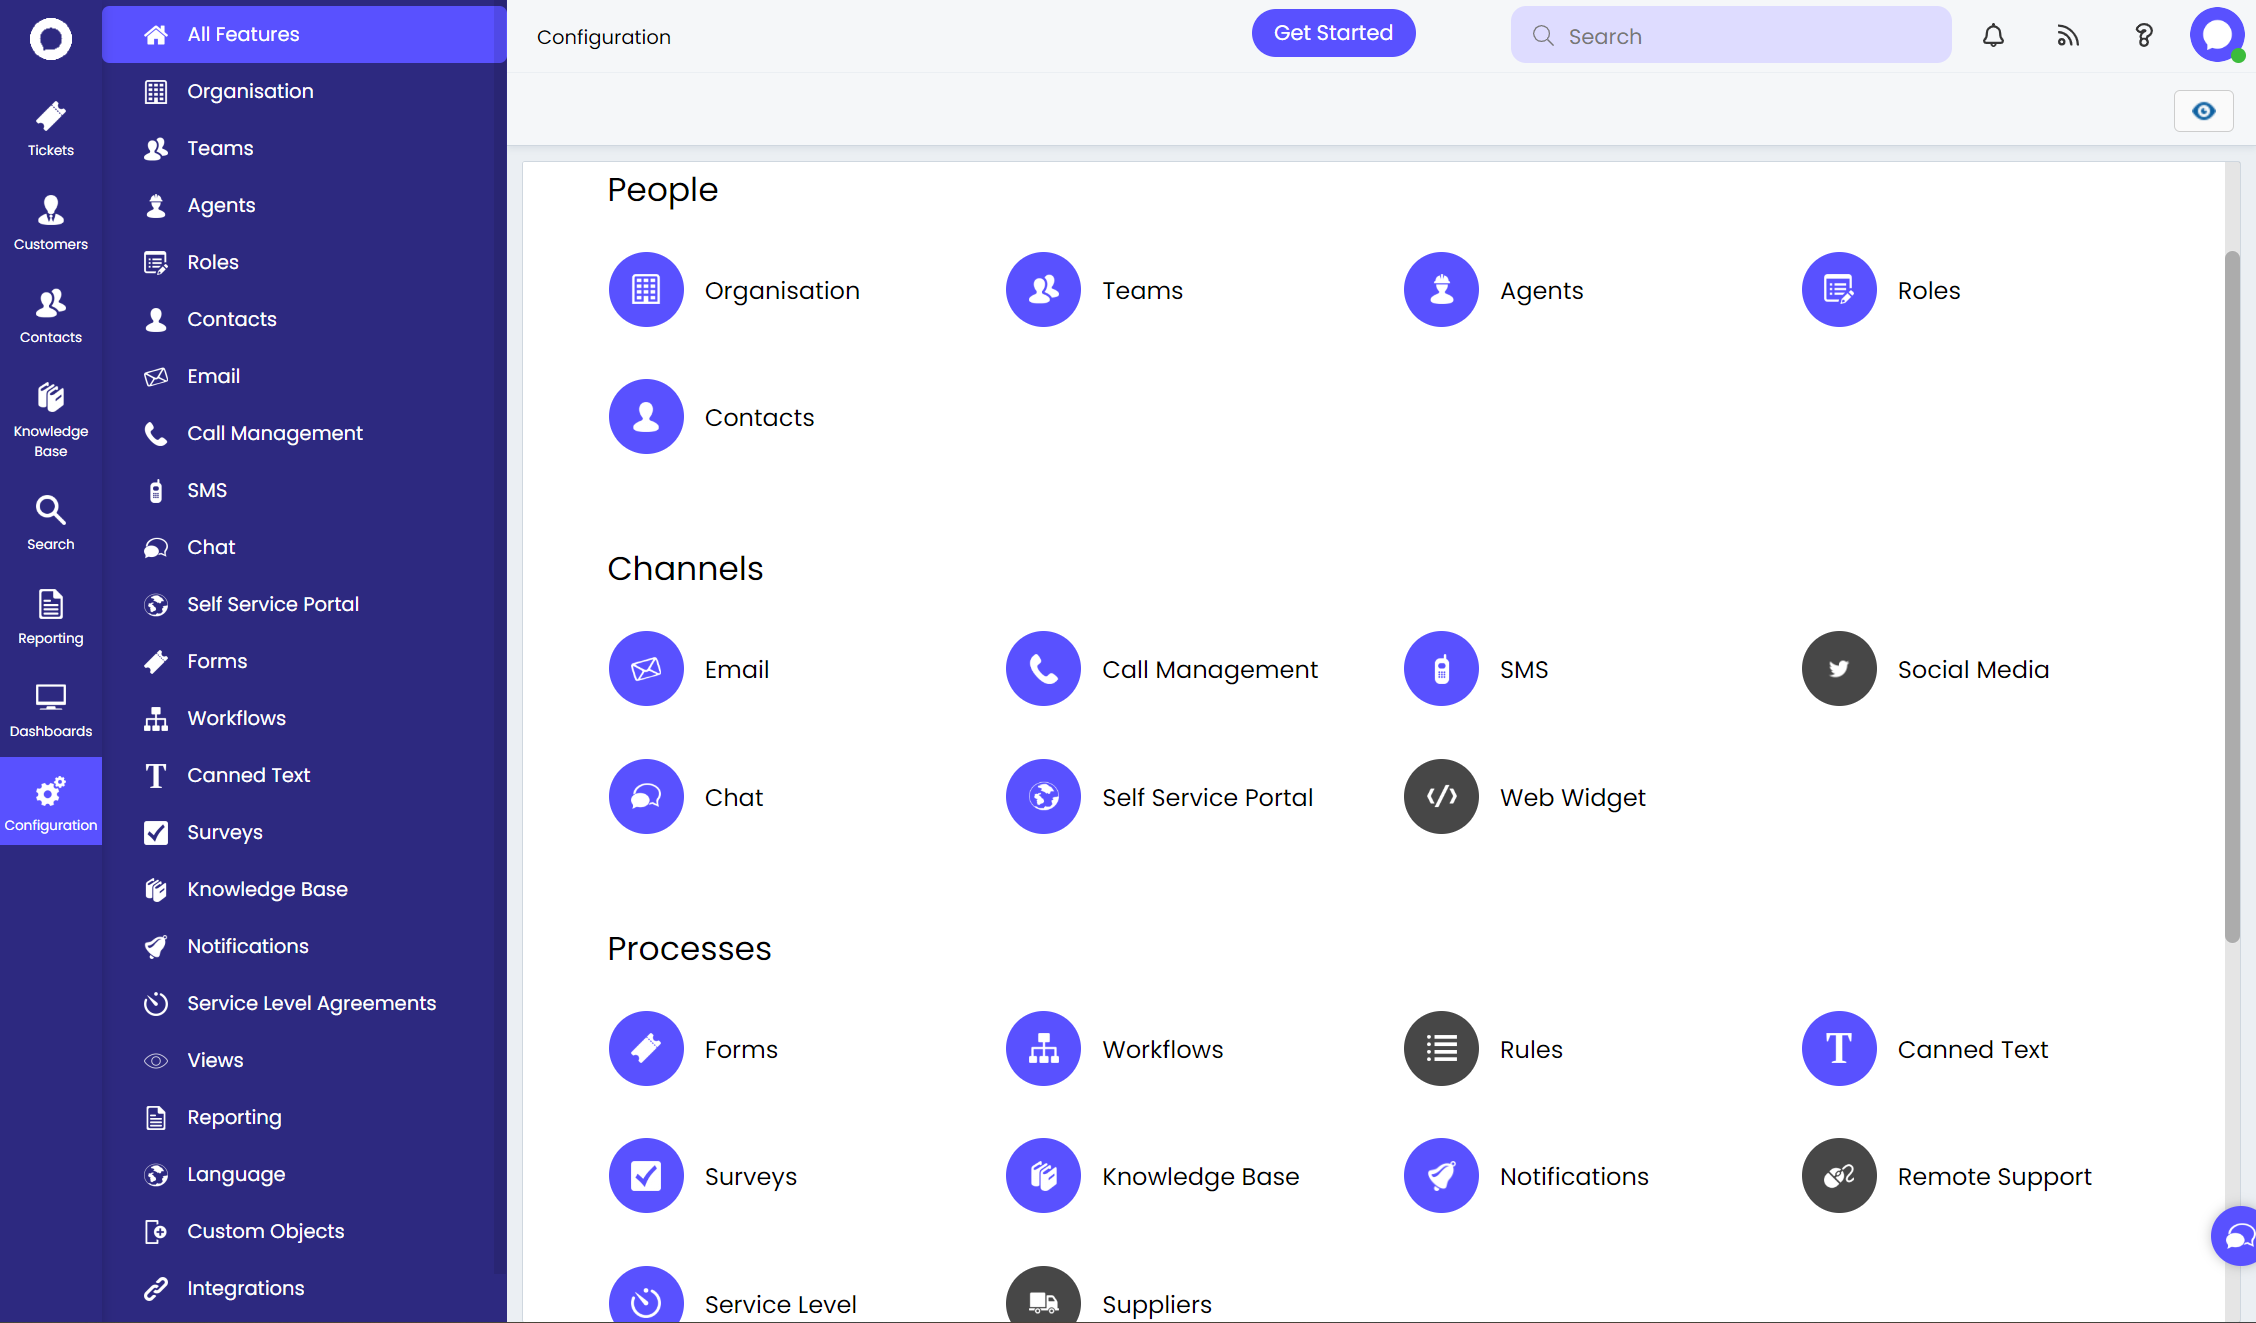Image resolution: width=2256 pixels, height=1323 pixels.
Task: Click the Get Started button
Action: (1335, 33)
